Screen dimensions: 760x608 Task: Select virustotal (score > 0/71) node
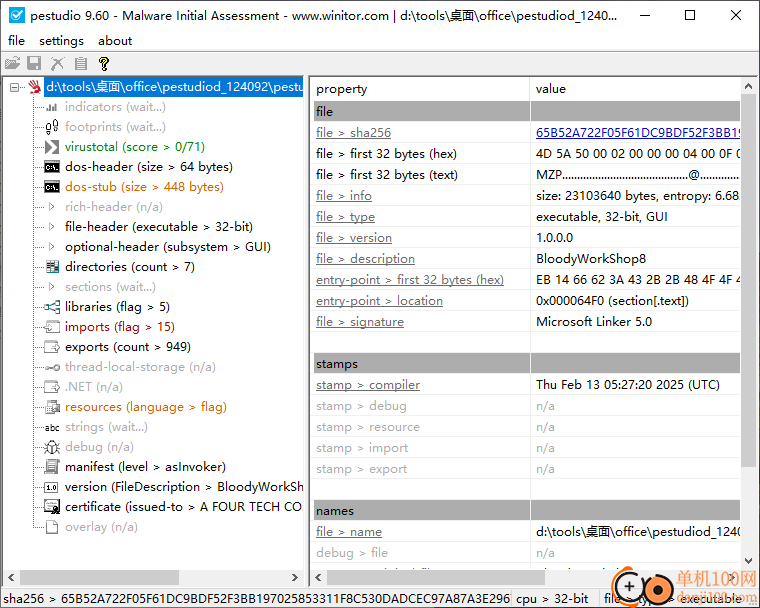point(135,147)
